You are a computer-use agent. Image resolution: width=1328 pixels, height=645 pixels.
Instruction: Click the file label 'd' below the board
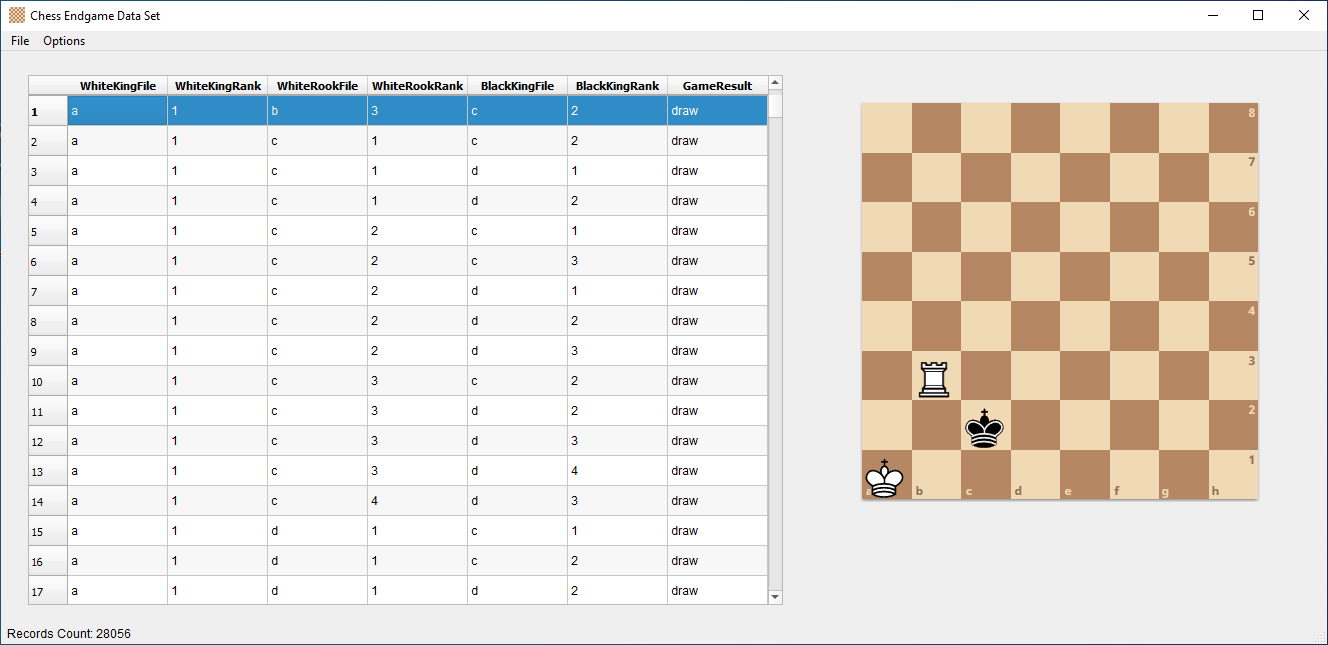[x=1017, y=490]
